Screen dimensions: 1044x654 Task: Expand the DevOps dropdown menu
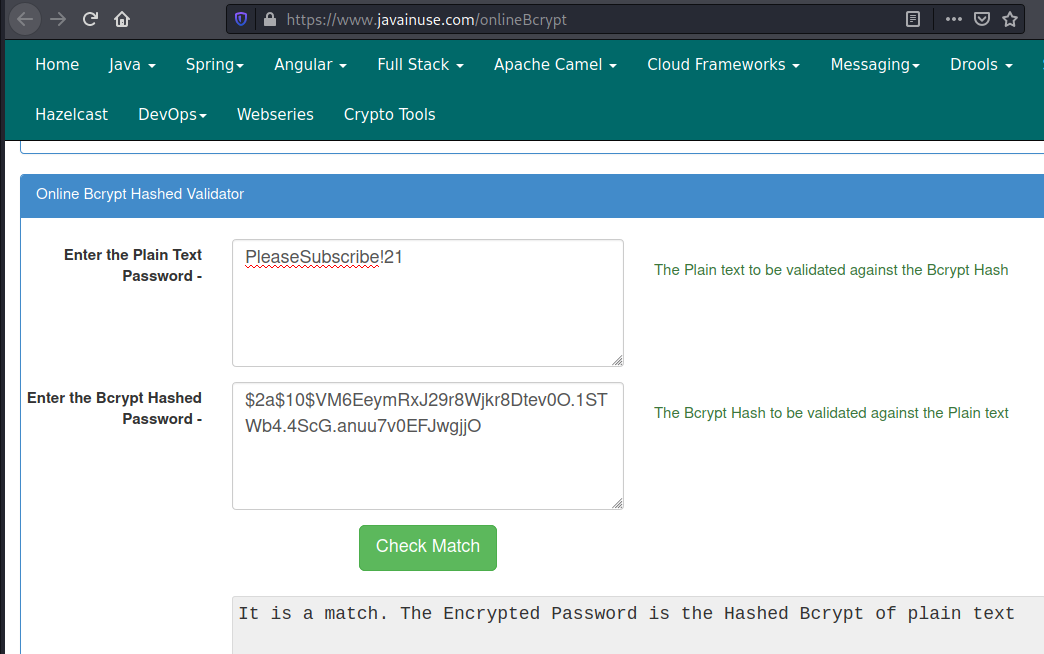point(172,114)
